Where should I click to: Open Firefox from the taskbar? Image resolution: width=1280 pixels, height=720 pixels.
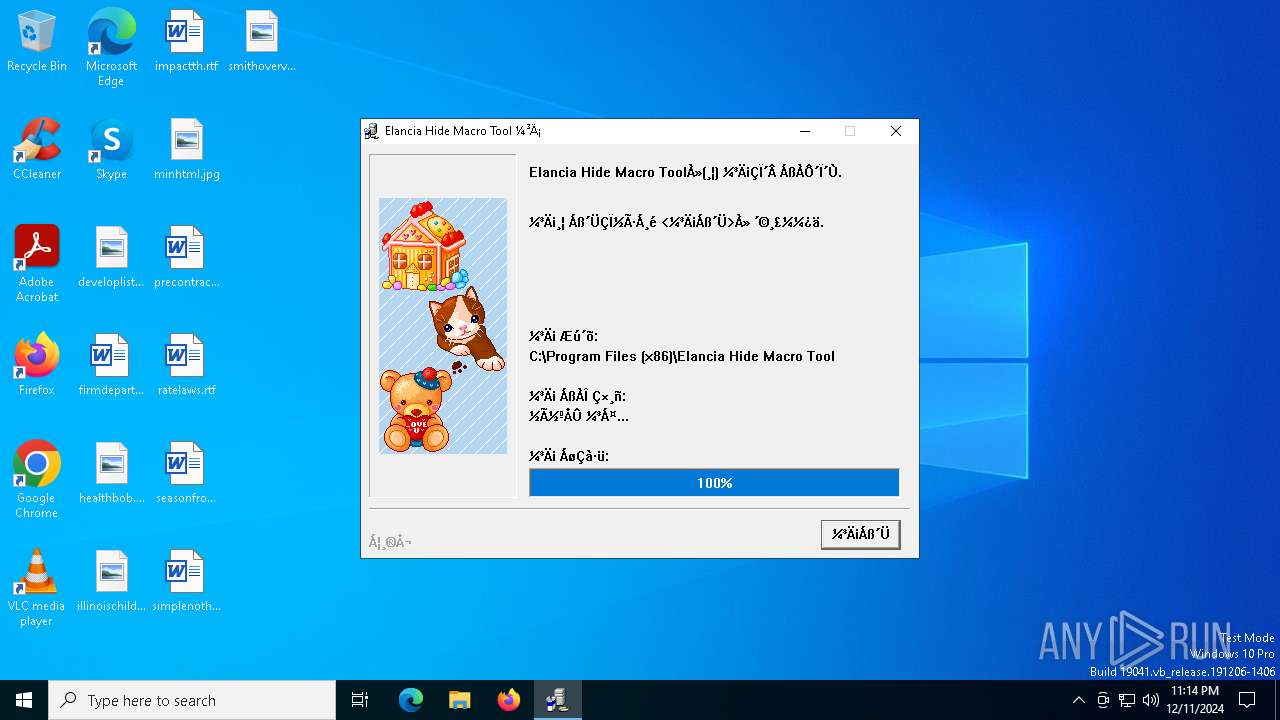509,700
